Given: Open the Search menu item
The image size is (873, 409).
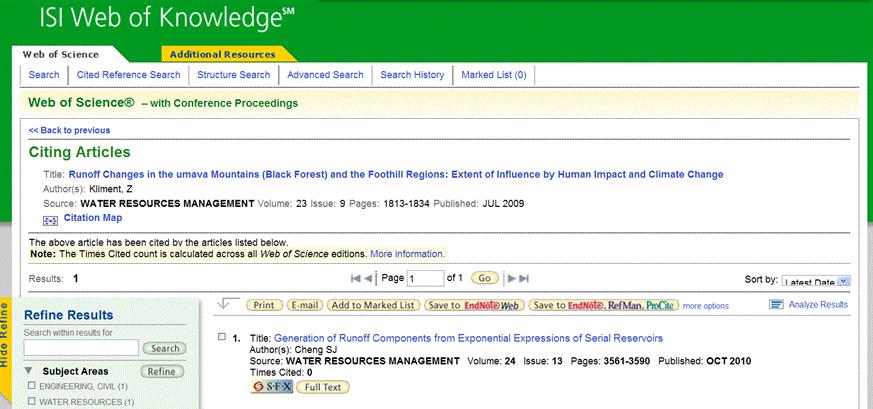Looking at the screenshot, I should (44, 75).
